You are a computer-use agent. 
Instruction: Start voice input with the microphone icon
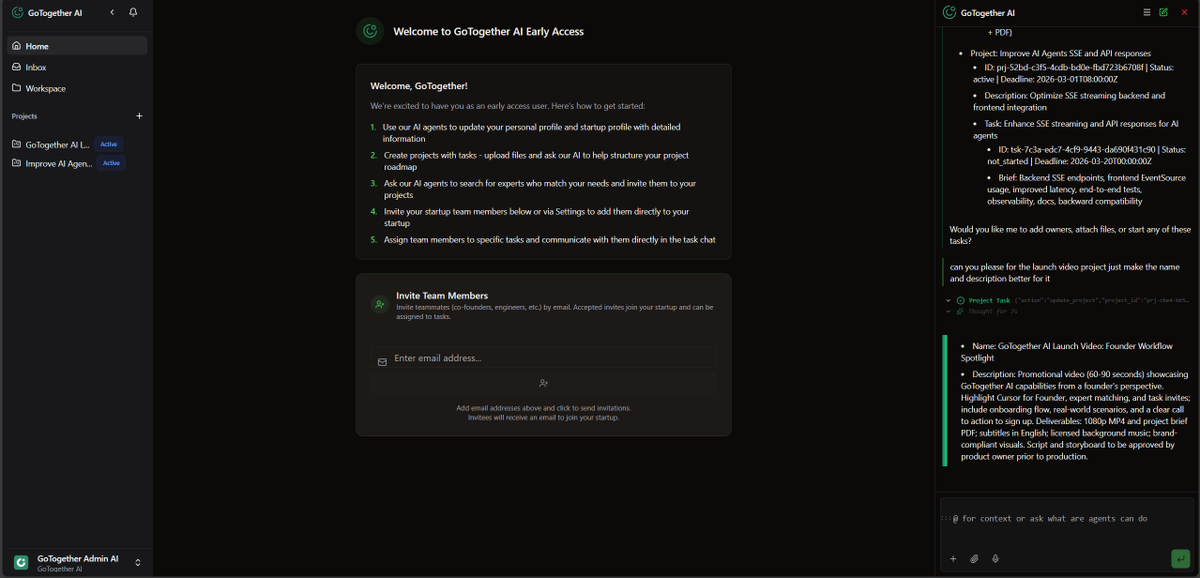tap(995, 559)
